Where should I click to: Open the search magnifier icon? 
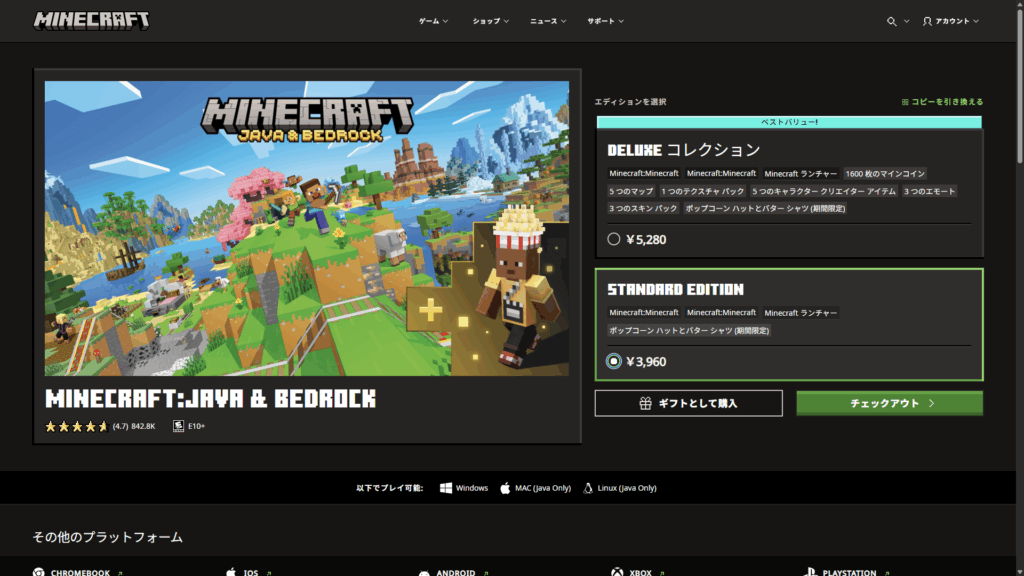[891, 22]
